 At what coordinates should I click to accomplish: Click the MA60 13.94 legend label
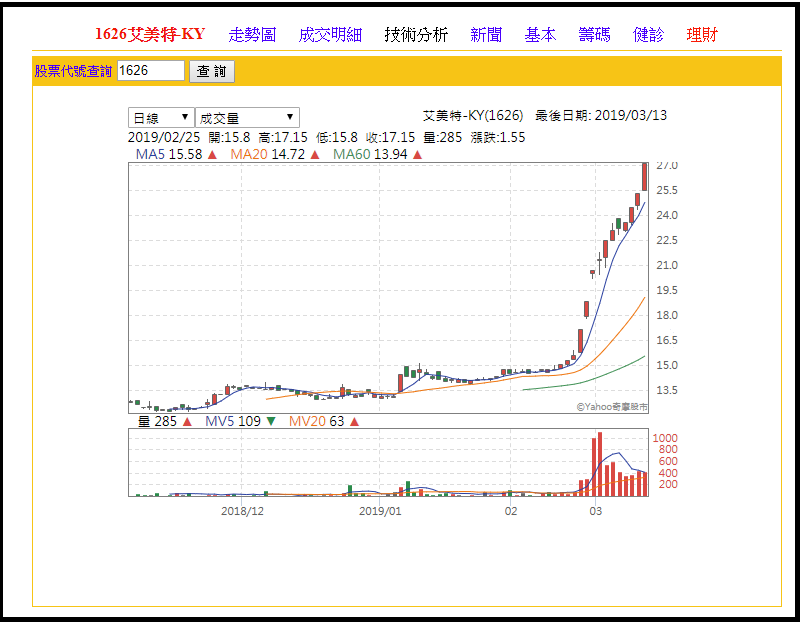[370, 154]
